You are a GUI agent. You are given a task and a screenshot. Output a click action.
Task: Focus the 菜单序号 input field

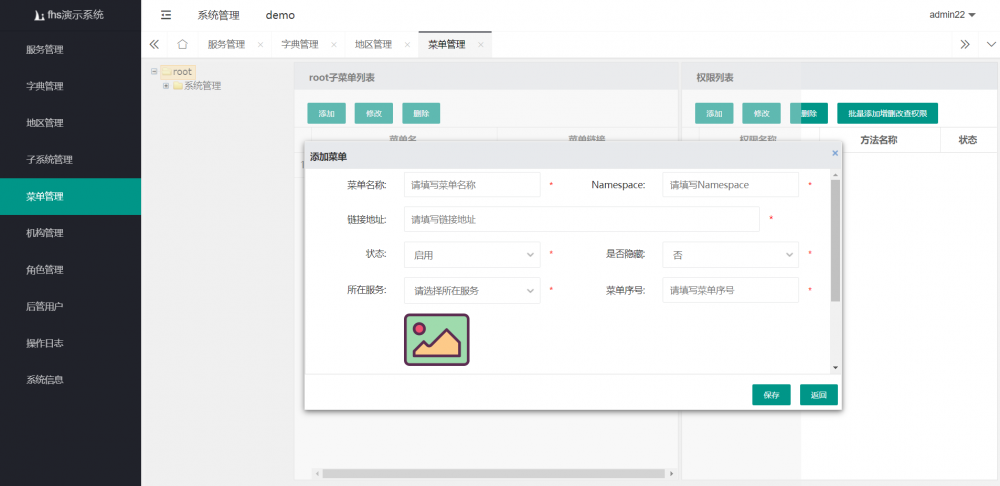730,290
